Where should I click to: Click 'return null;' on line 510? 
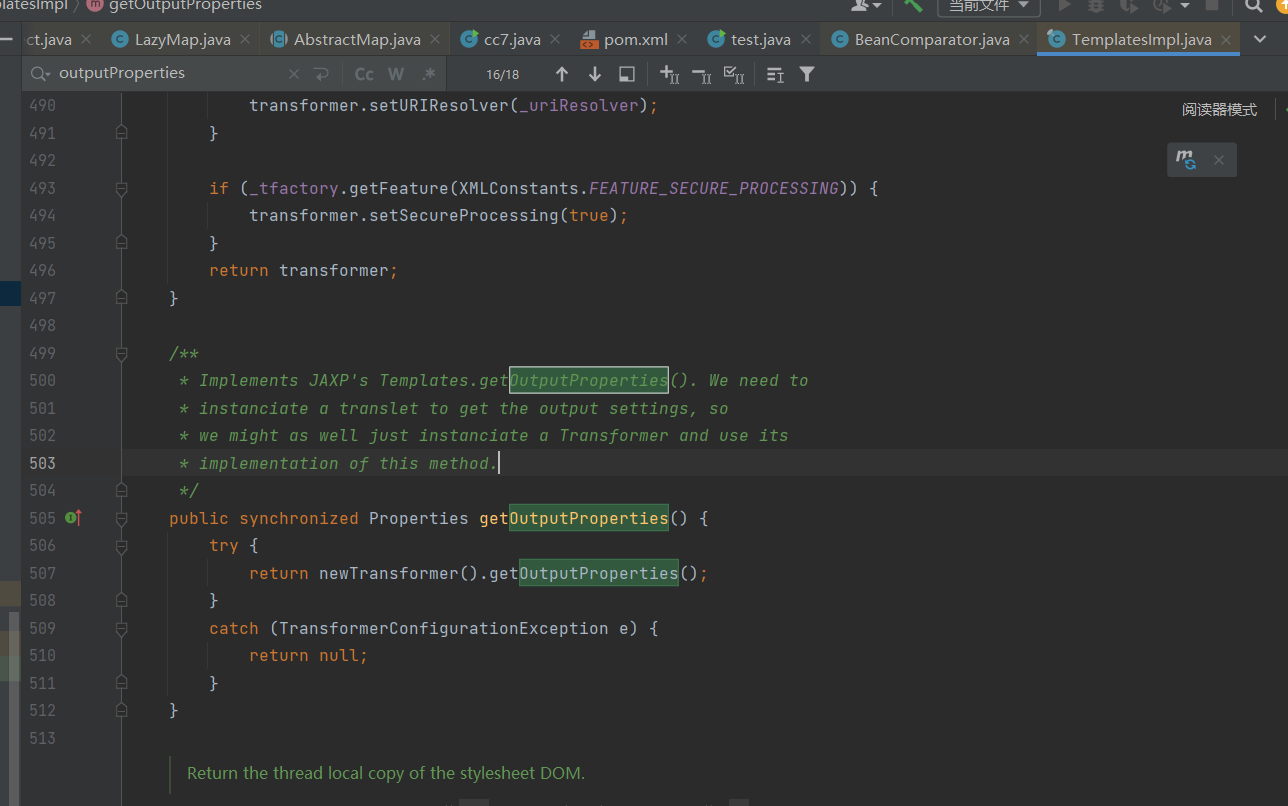point(309,656)
